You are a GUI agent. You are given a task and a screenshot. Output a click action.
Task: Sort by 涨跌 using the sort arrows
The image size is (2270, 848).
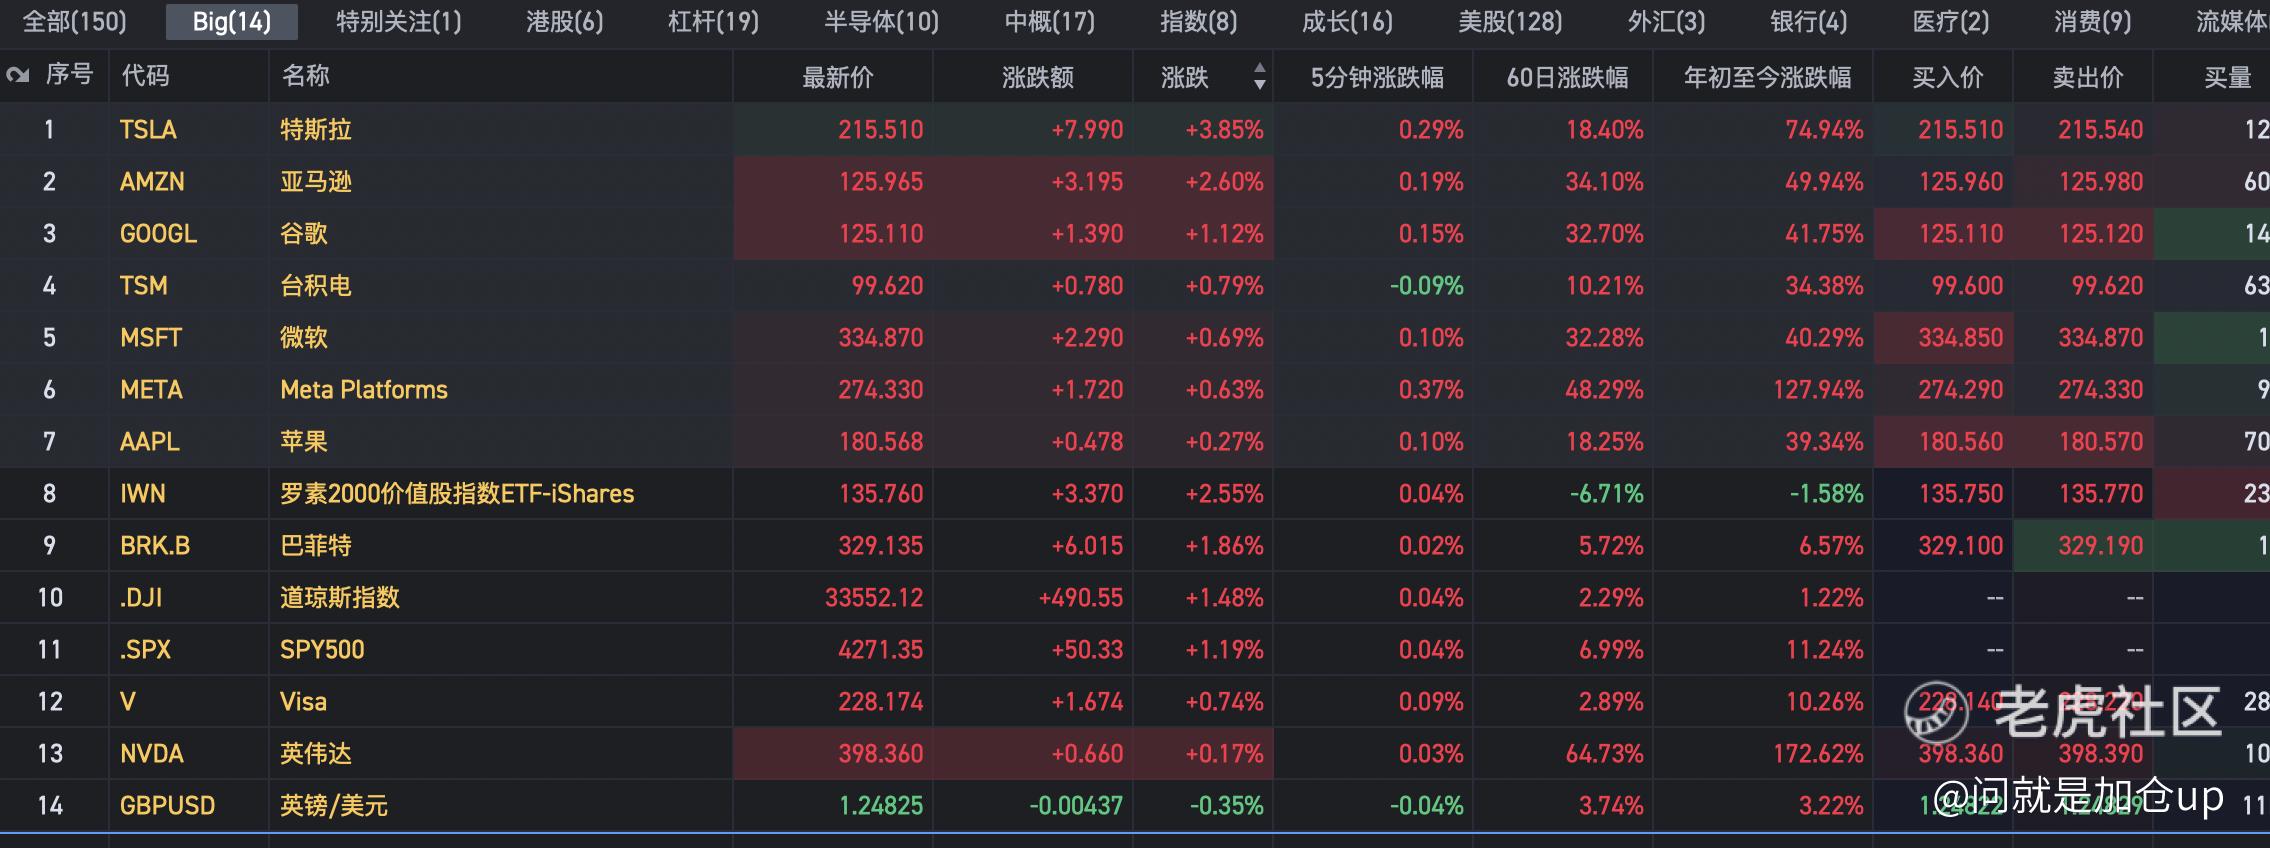[x=1259, y=76]
